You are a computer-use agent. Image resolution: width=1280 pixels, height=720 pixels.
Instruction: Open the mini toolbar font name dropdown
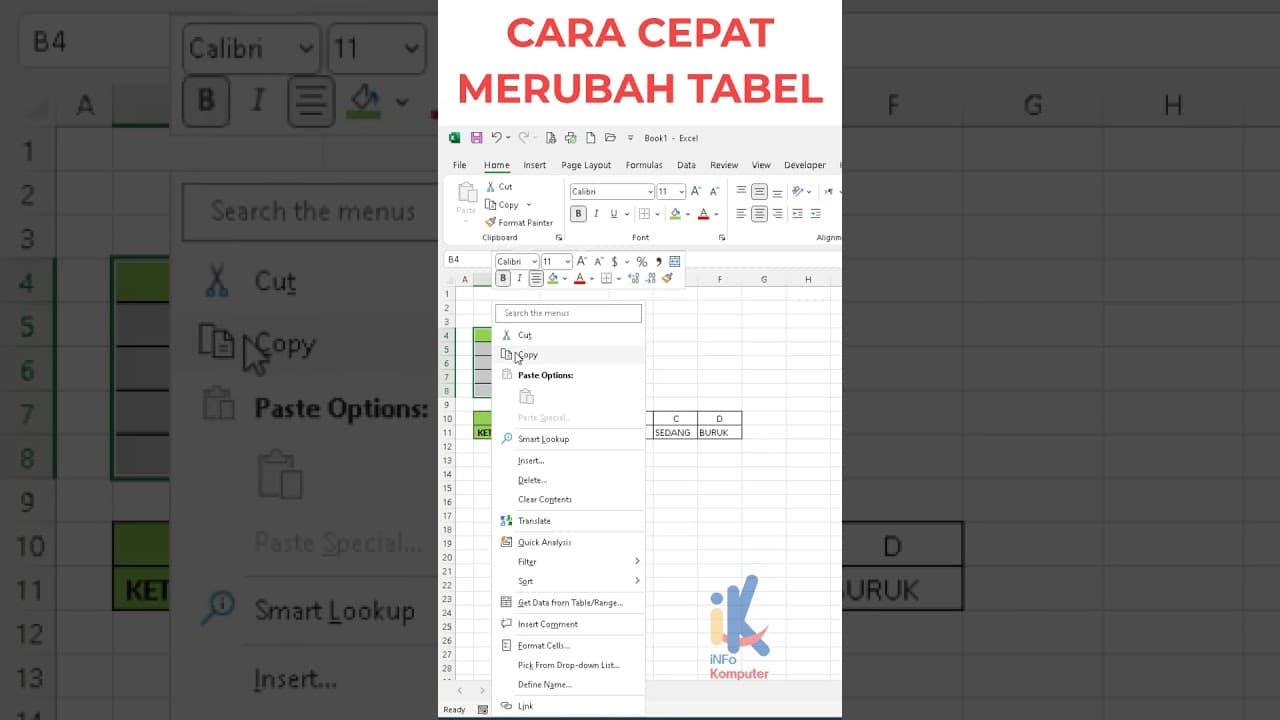tap(535, 262)
